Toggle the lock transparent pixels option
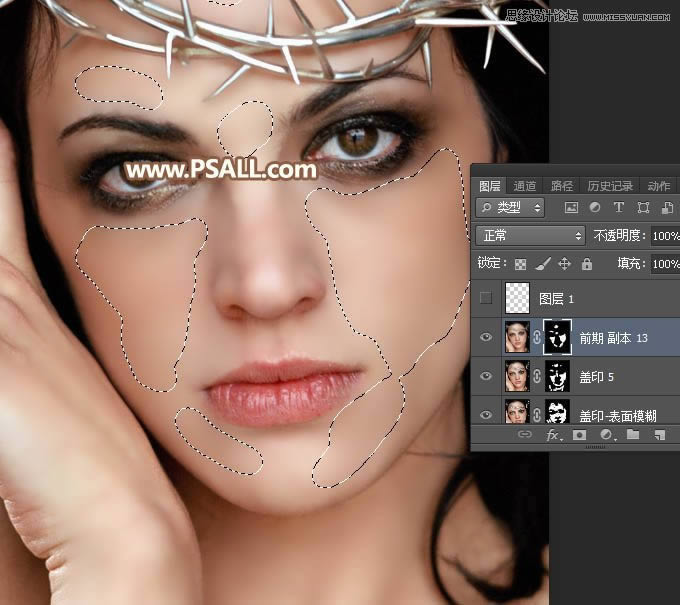Viewport: 680px width, 605px height. point(520,264)
